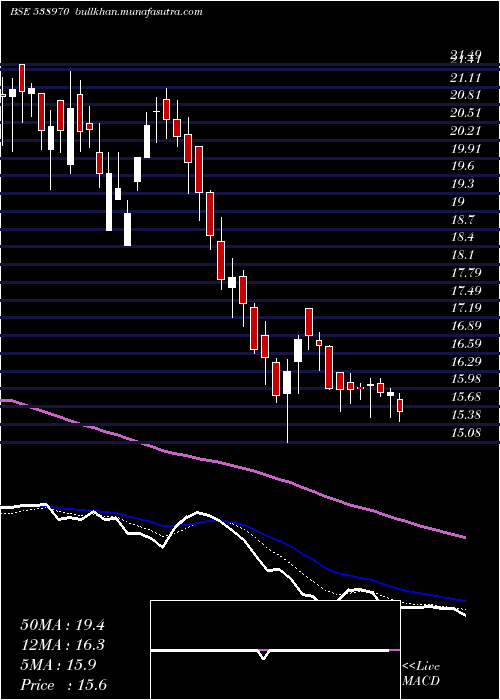Click the 20.51 price level label
The height and width of the screenshot is (700, 500).
coord(465,113)
